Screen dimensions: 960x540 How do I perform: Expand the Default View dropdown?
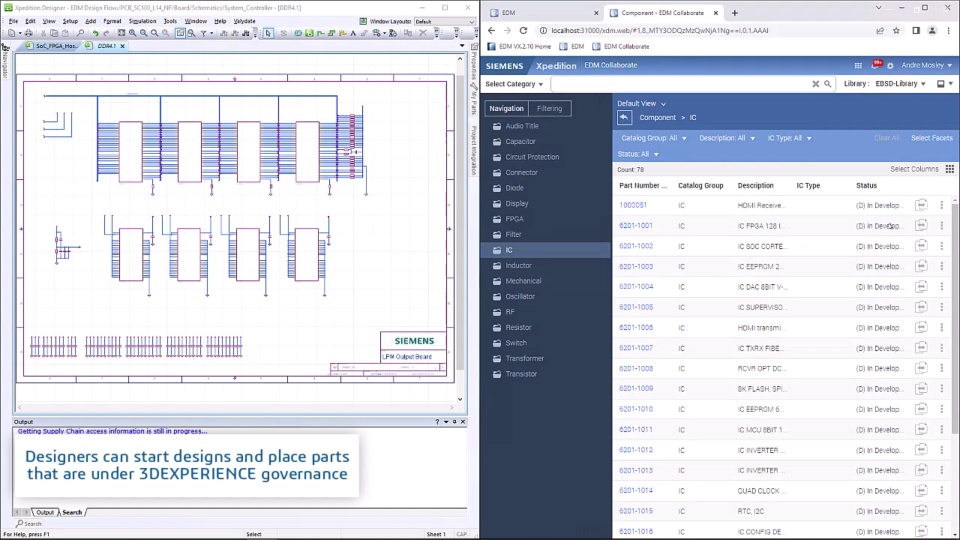641,103
